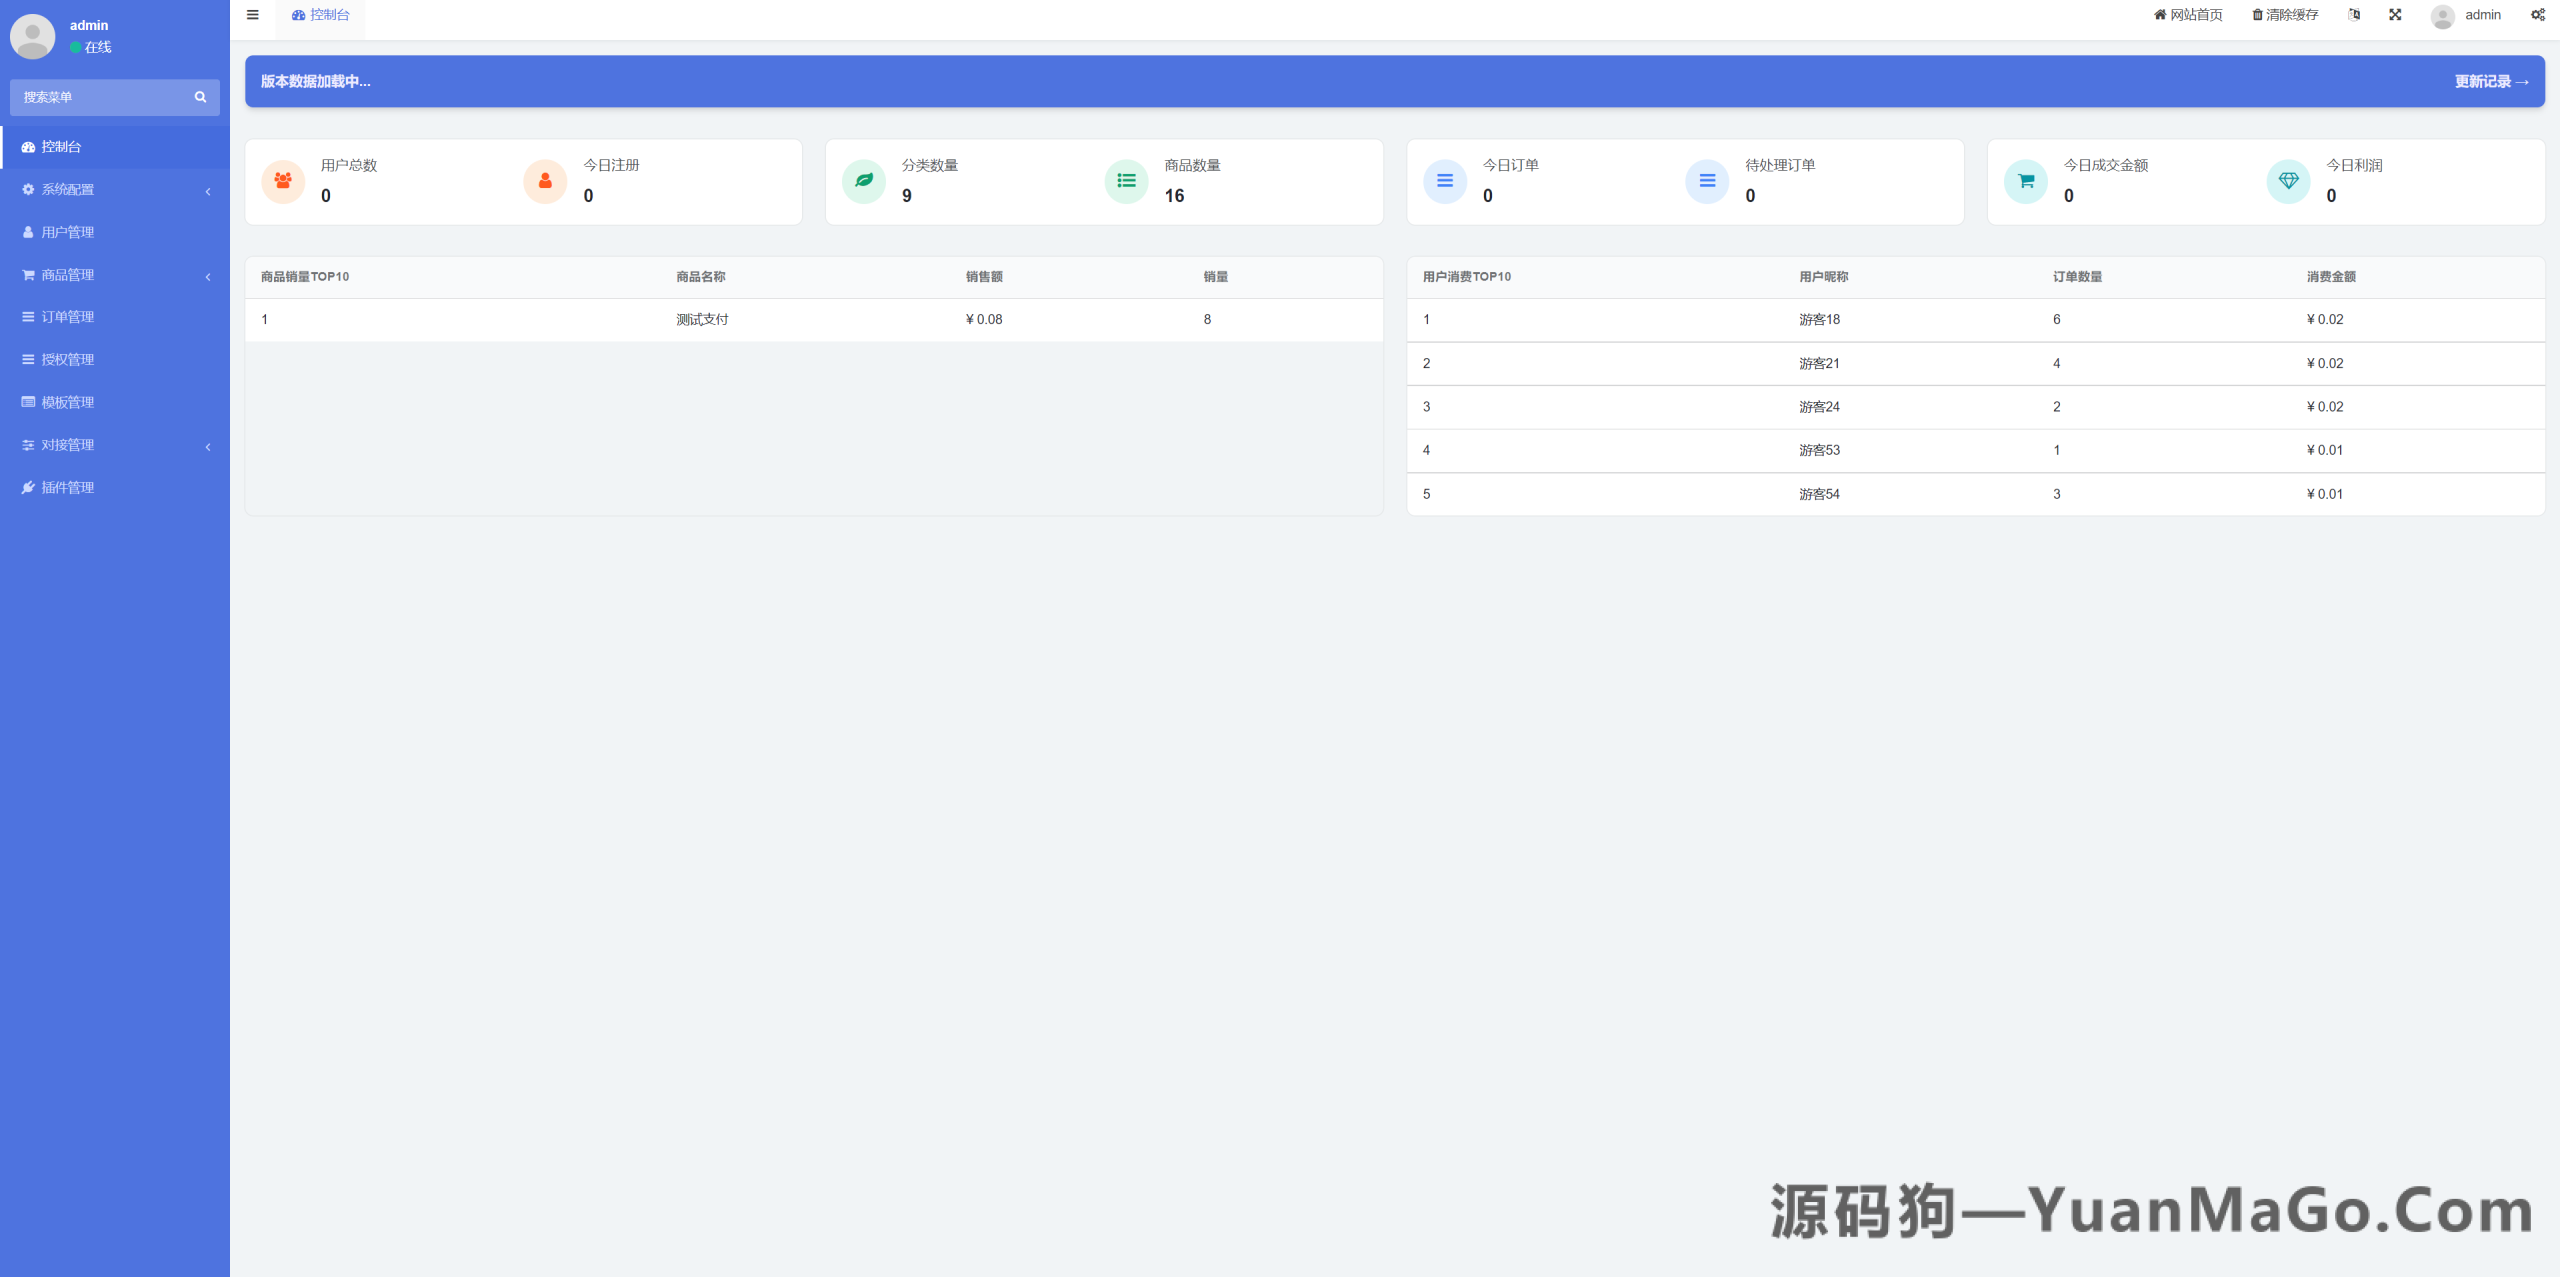The height and width of the screenshot is (1277, 2560).
Task: Select the 订单管理 menu icon
Action: pos(27,317)
